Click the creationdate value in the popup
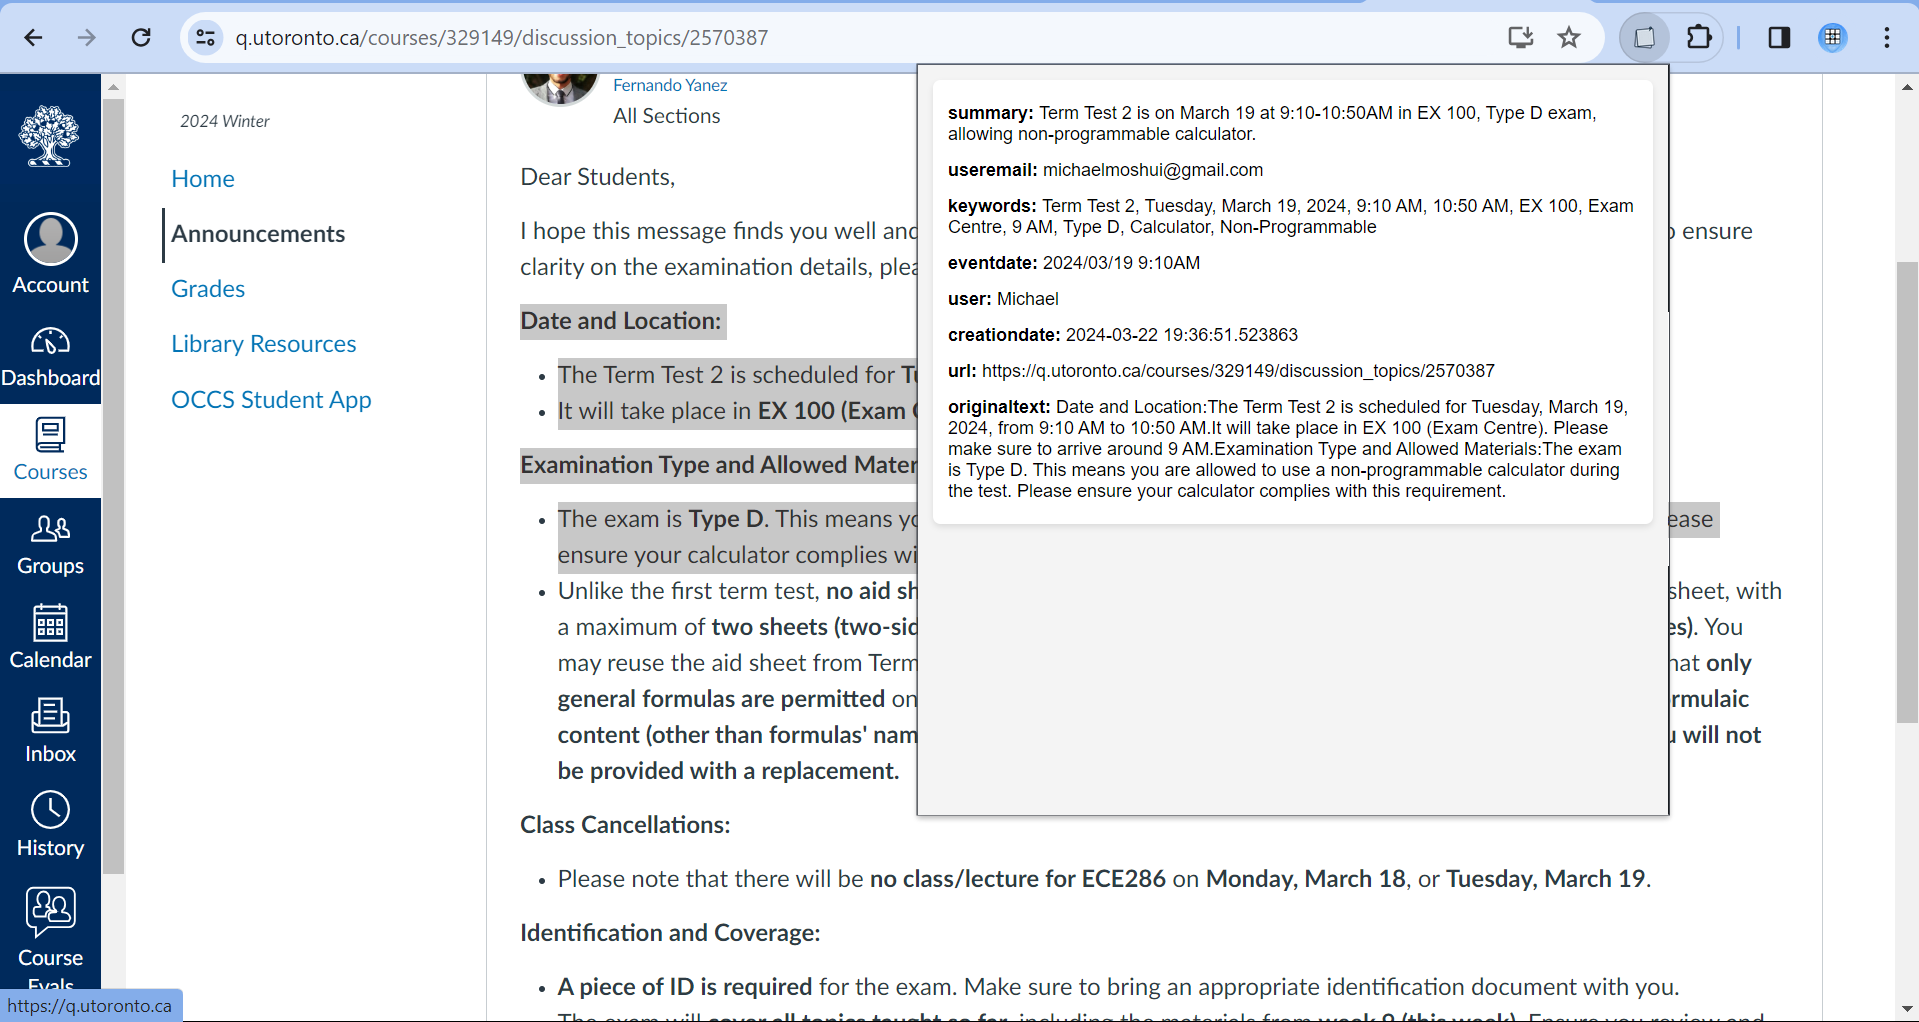The height and width of the screenshot is (1022, 1919). [1182, 335]
